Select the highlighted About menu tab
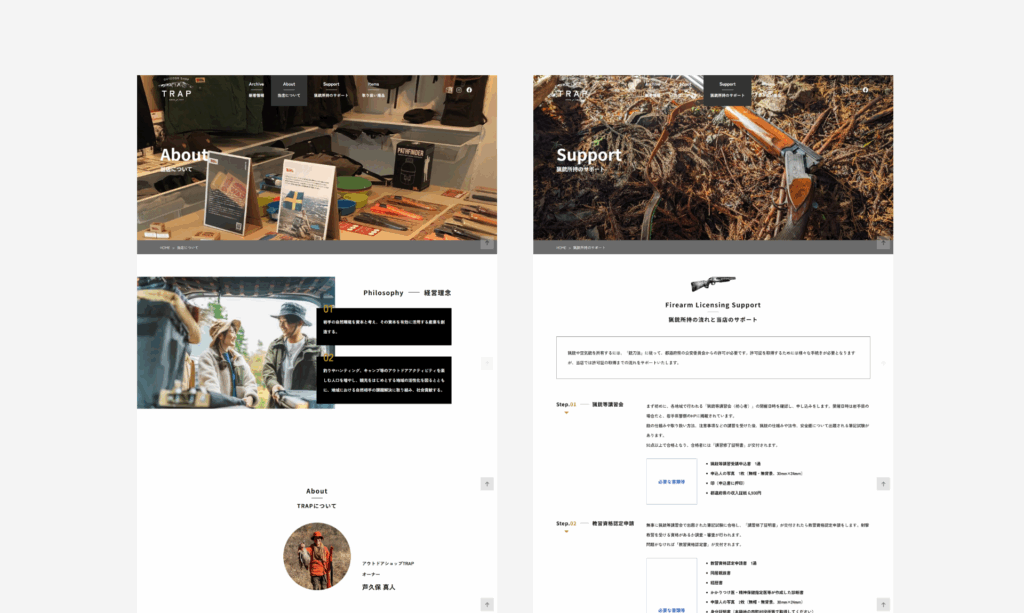Image resolution: width=1024 pixels, height=613 pixels. [289, 90]
